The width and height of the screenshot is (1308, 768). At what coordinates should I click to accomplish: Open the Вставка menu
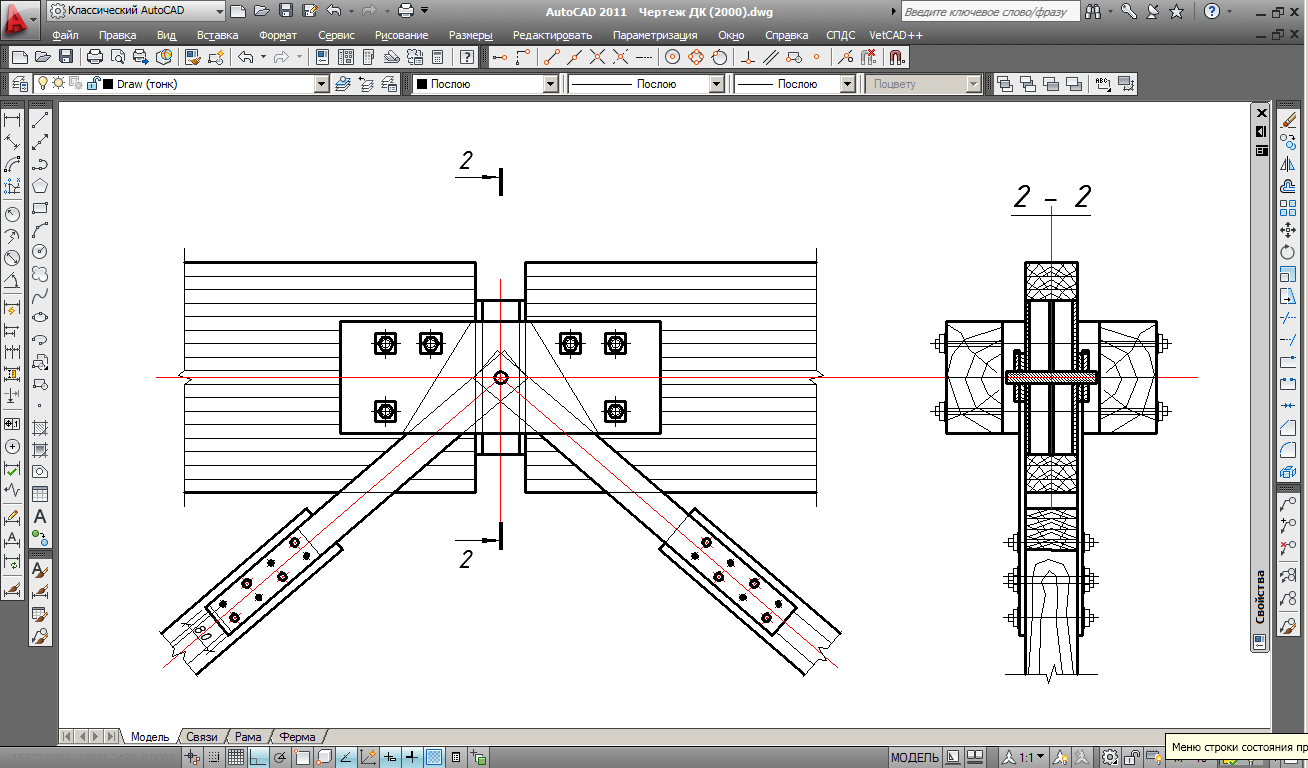tap(217, 35)
